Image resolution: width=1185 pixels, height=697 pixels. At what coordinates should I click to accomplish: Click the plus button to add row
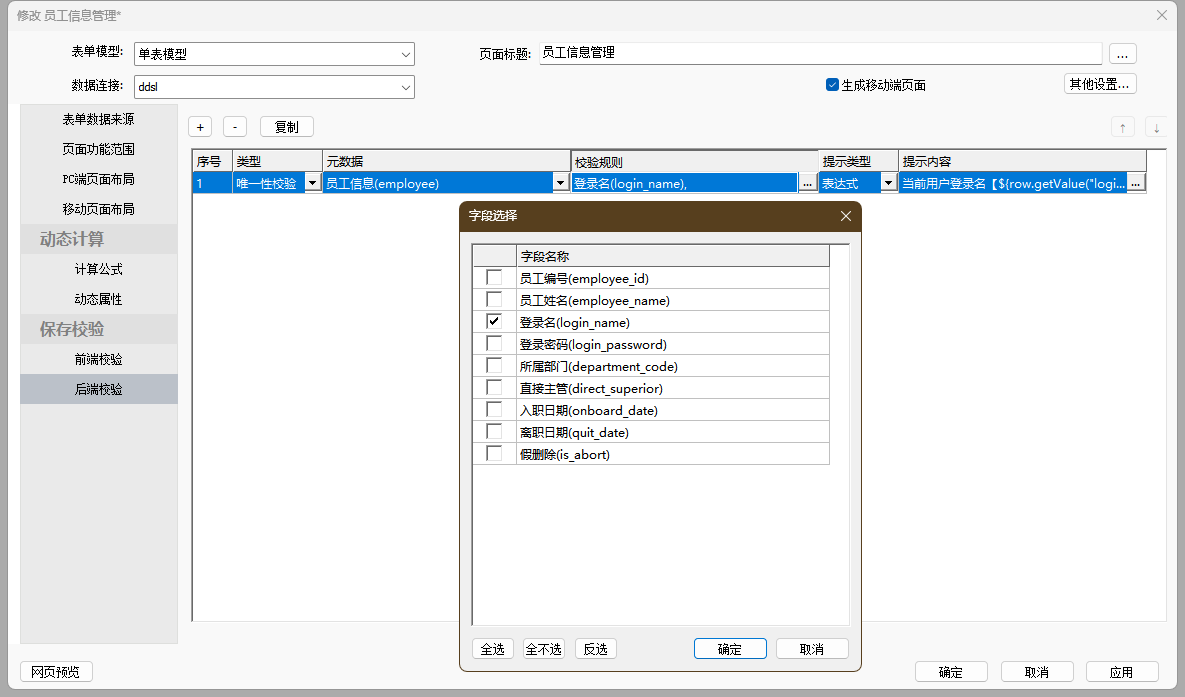(200, 127)
